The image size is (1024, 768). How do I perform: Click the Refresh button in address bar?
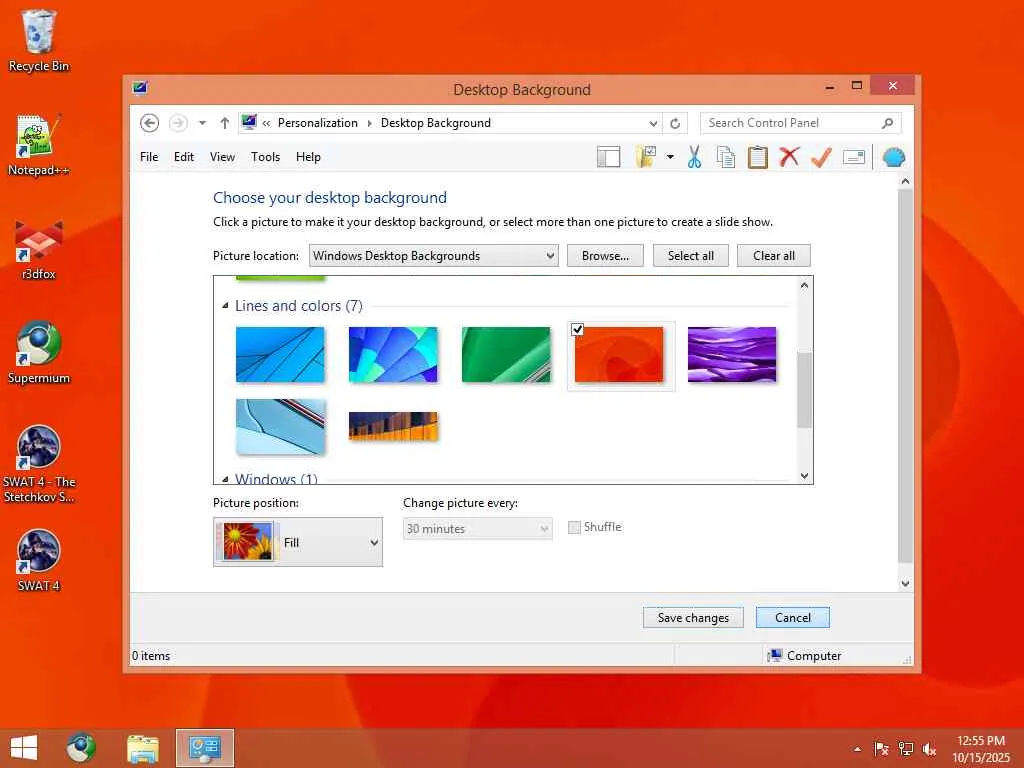click(675, 123)
